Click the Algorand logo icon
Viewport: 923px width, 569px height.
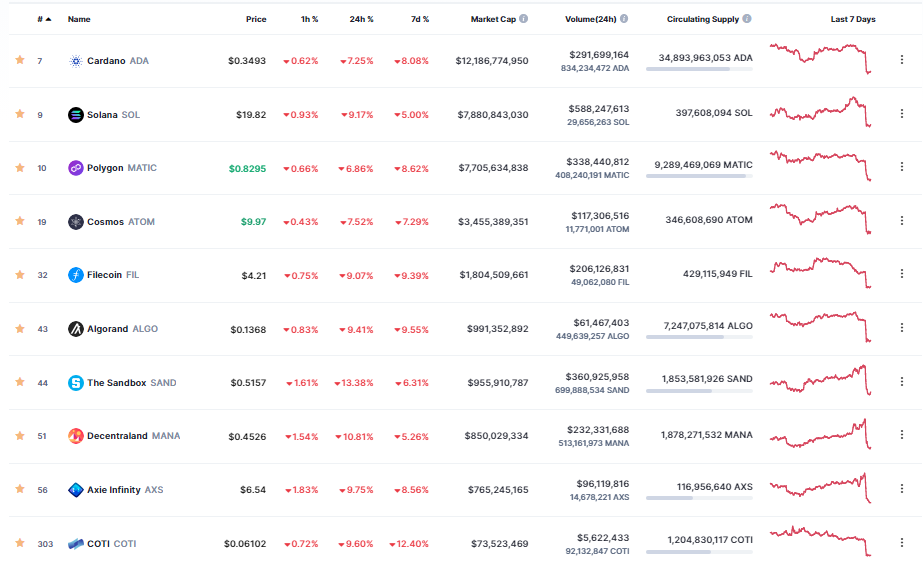tap(75, 329)
